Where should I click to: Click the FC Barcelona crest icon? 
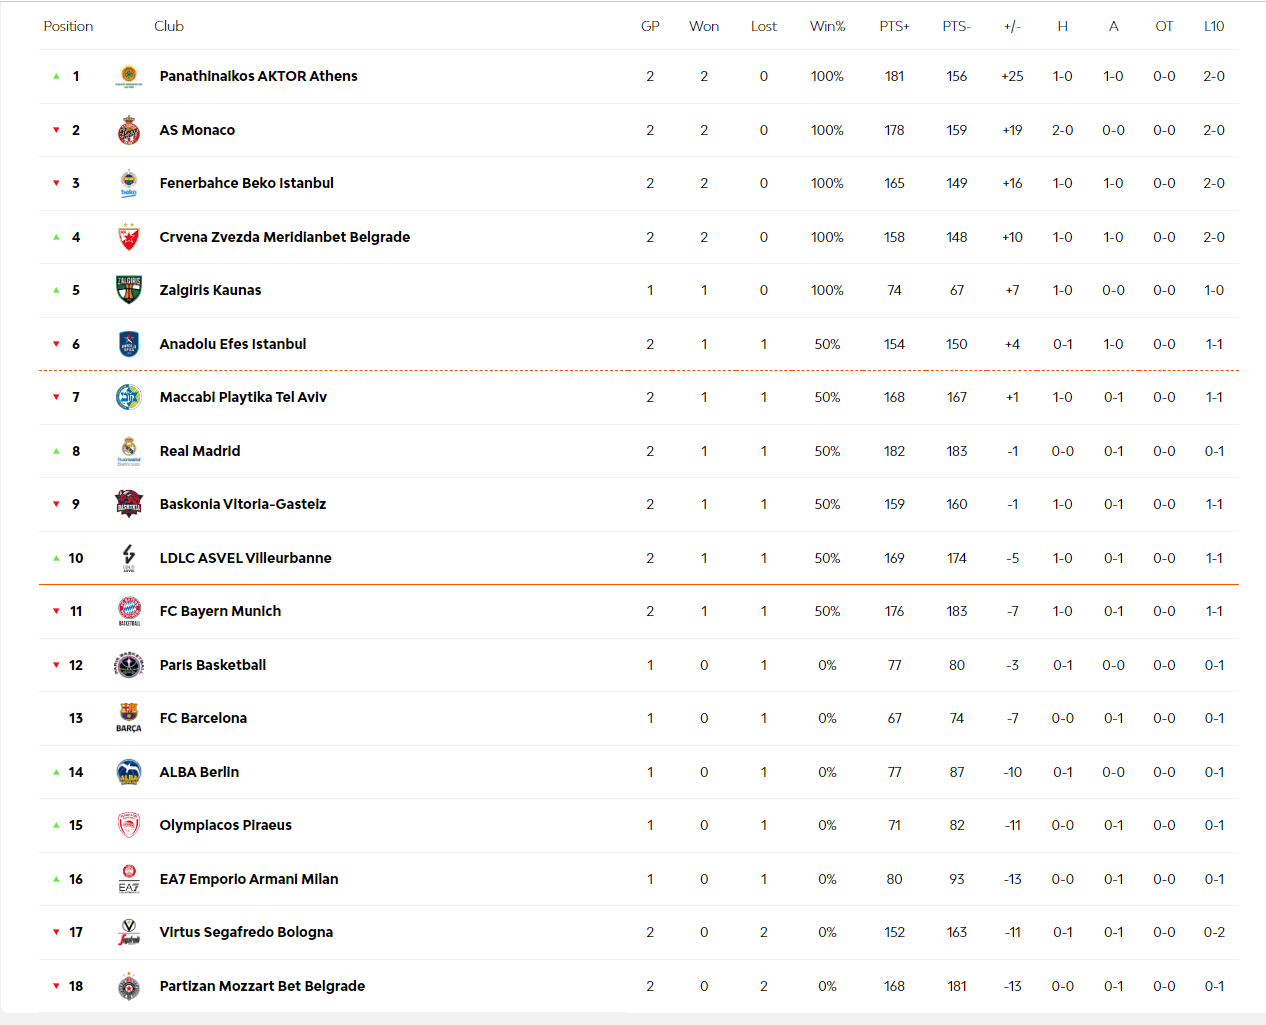(x=129, y=718)
